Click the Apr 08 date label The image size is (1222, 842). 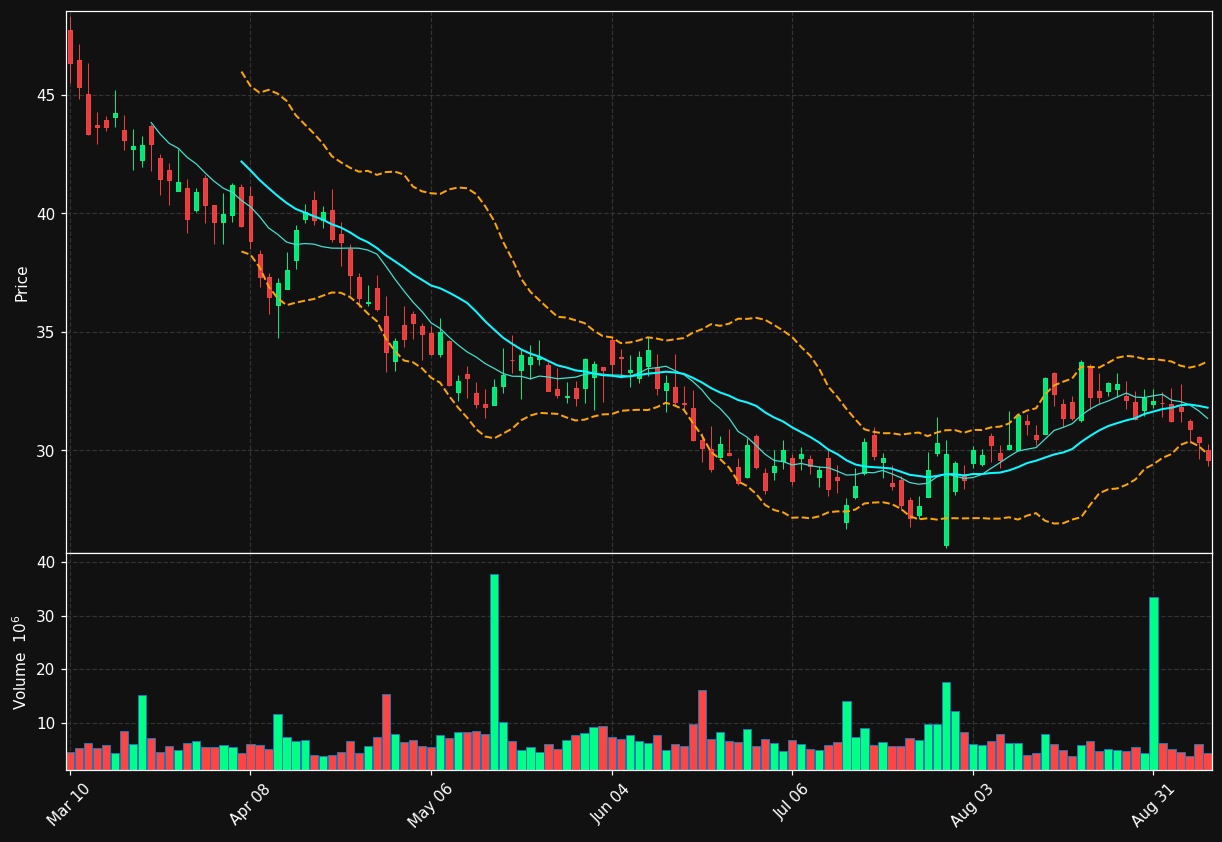250,803
